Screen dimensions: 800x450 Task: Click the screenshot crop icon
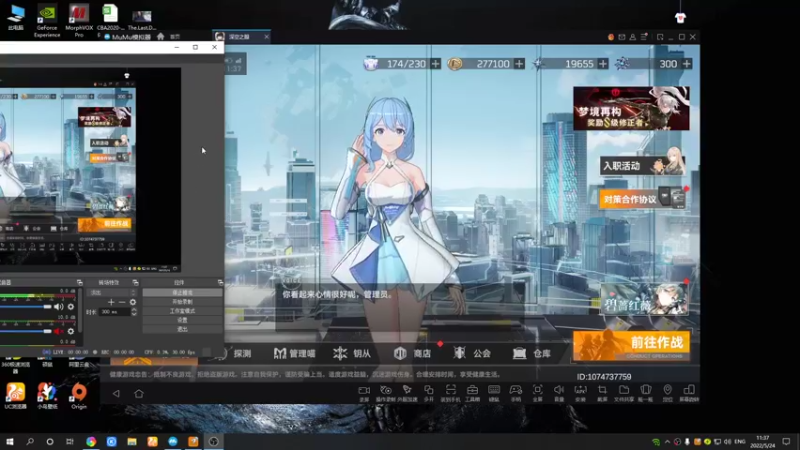point(603,390)
